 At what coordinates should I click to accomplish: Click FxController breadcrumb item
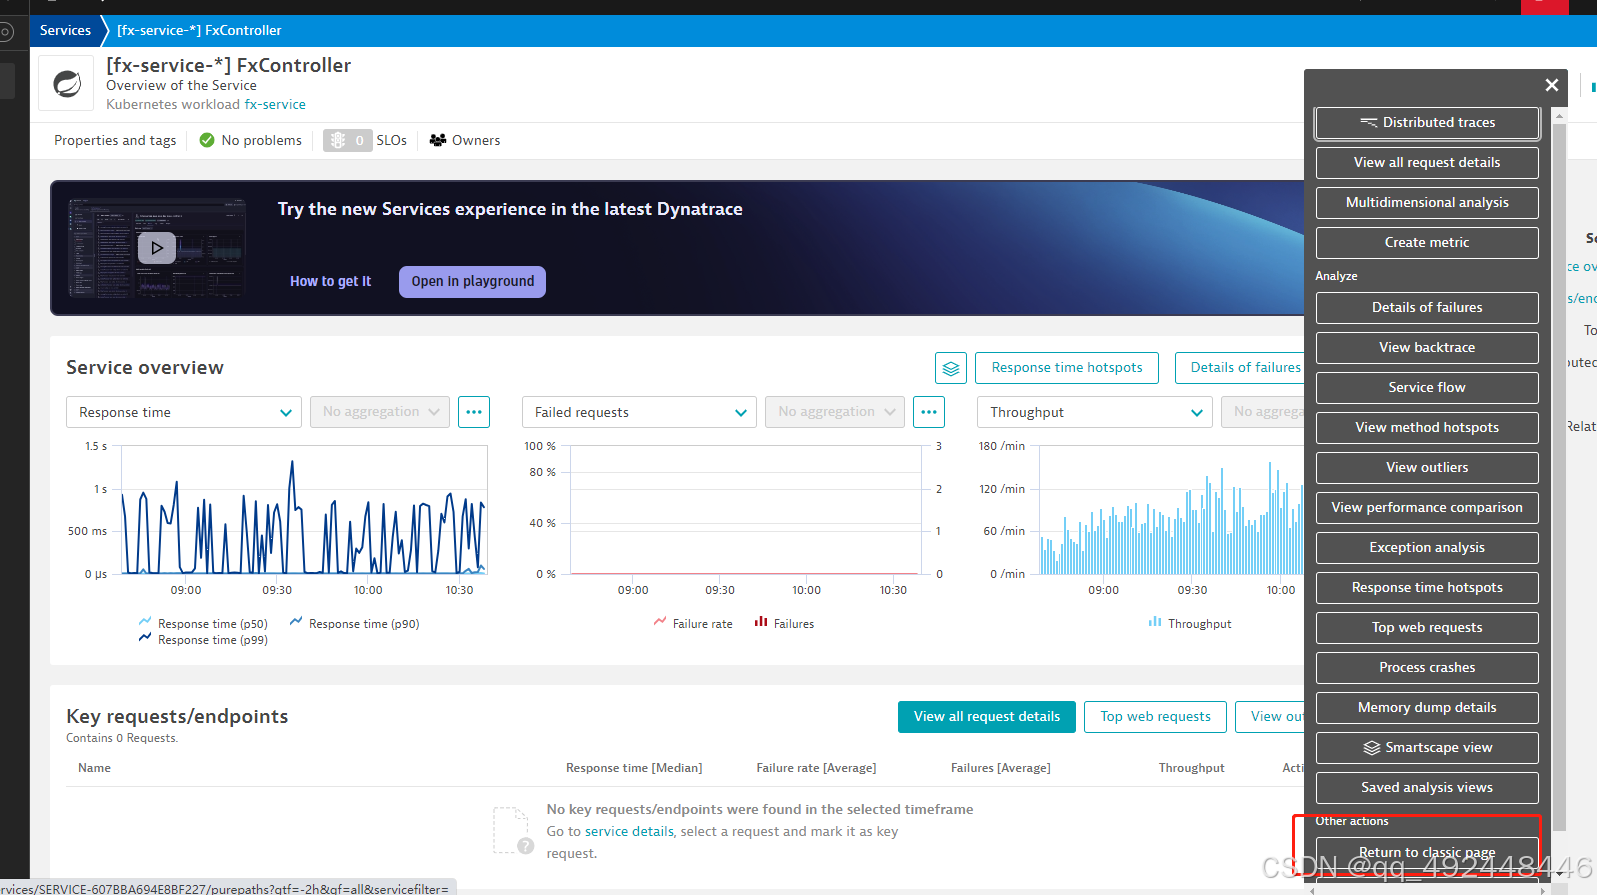pos(199,31)
